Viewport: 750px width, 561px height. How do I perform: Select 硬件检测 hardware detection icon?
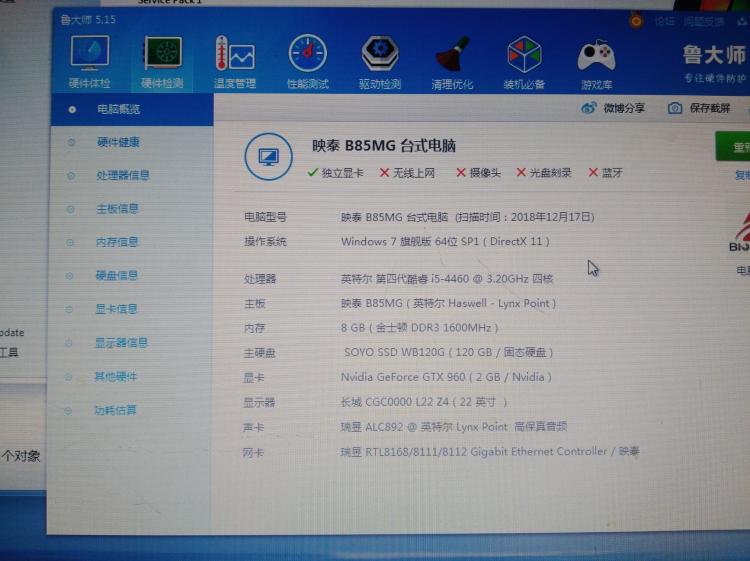[x=163, y=62]
